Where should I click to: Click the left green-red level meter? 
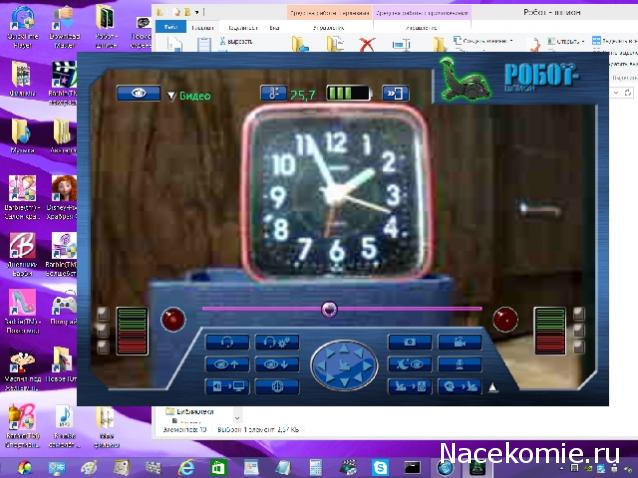(132, 331)
